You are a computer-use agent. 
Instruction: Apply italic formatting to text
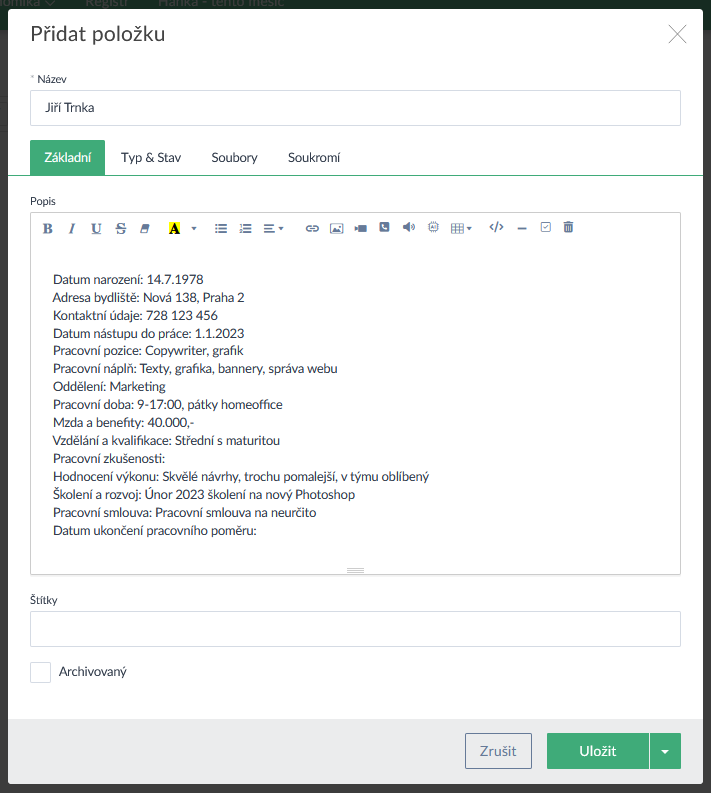pos(72,228)
